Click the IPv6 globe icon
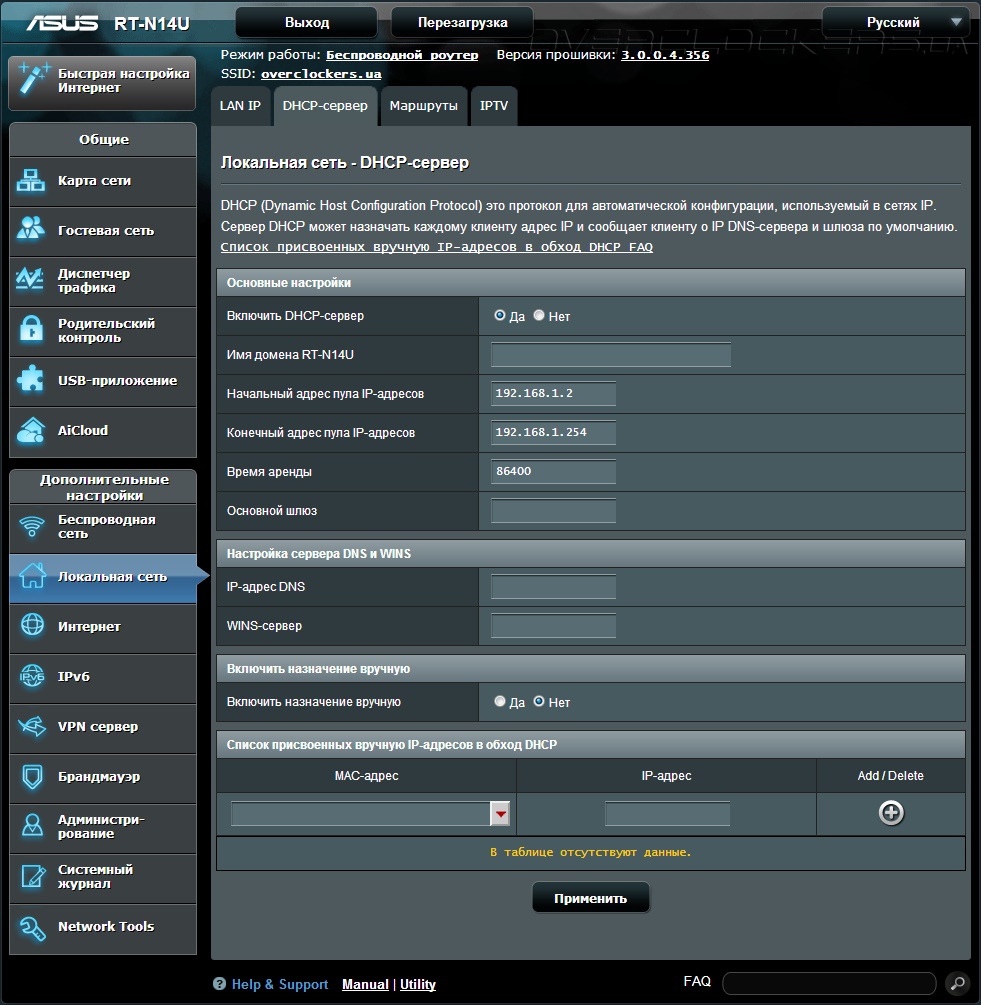The width and height of the screenshot is (981, 1005). tap(32, 676)
